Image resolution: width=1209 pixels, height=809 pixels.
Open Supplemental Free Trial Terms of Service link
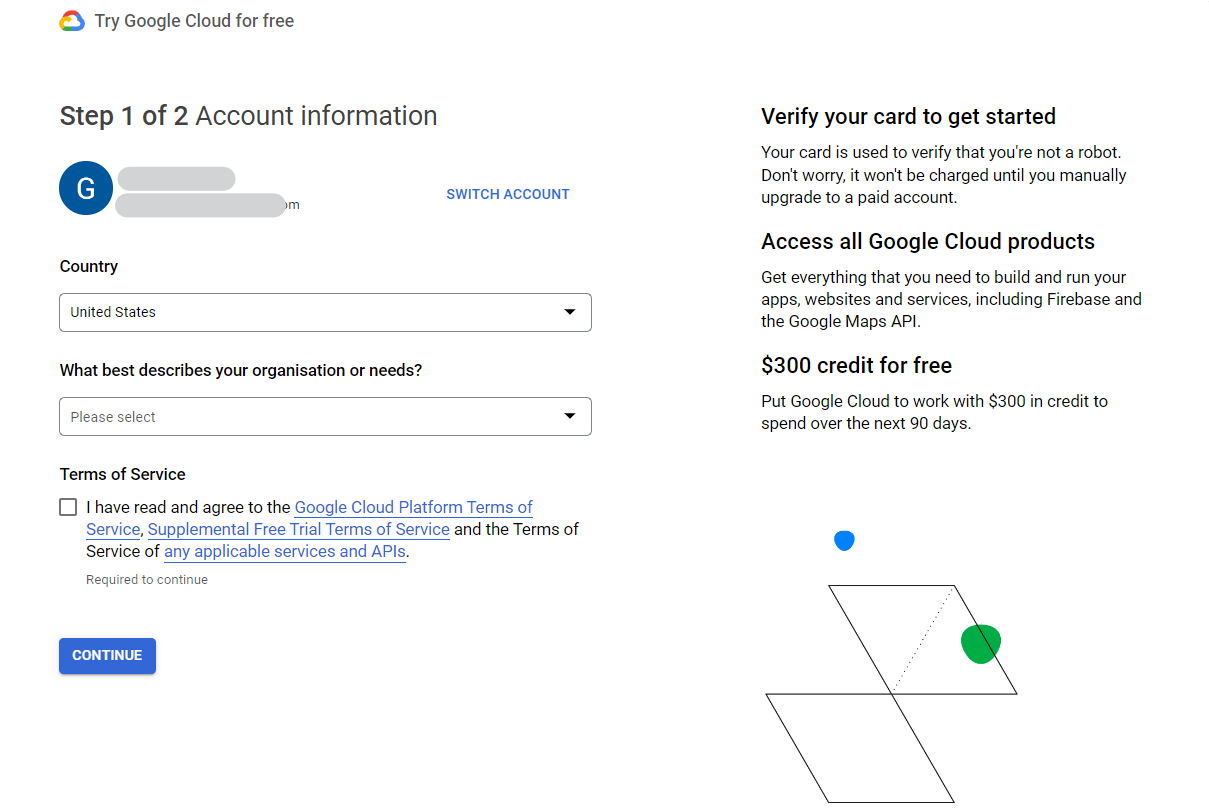point(298,529)
